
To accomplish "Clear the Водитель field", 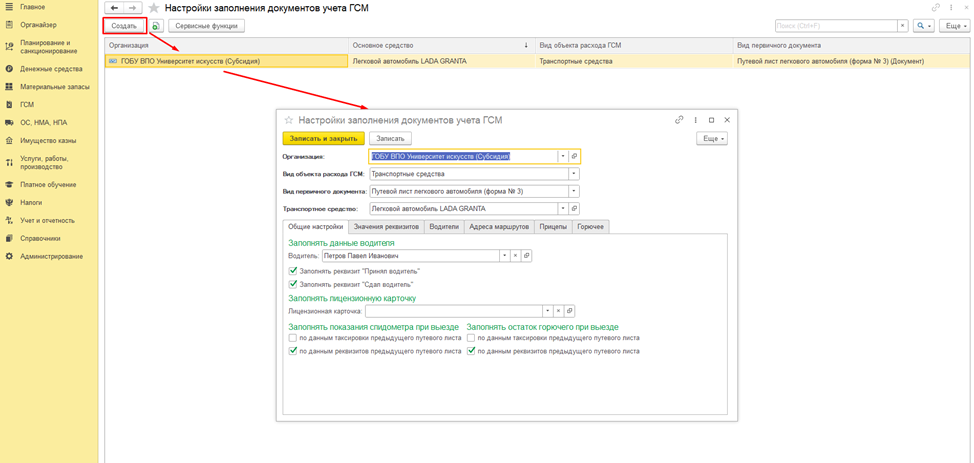I will point(515,255).
